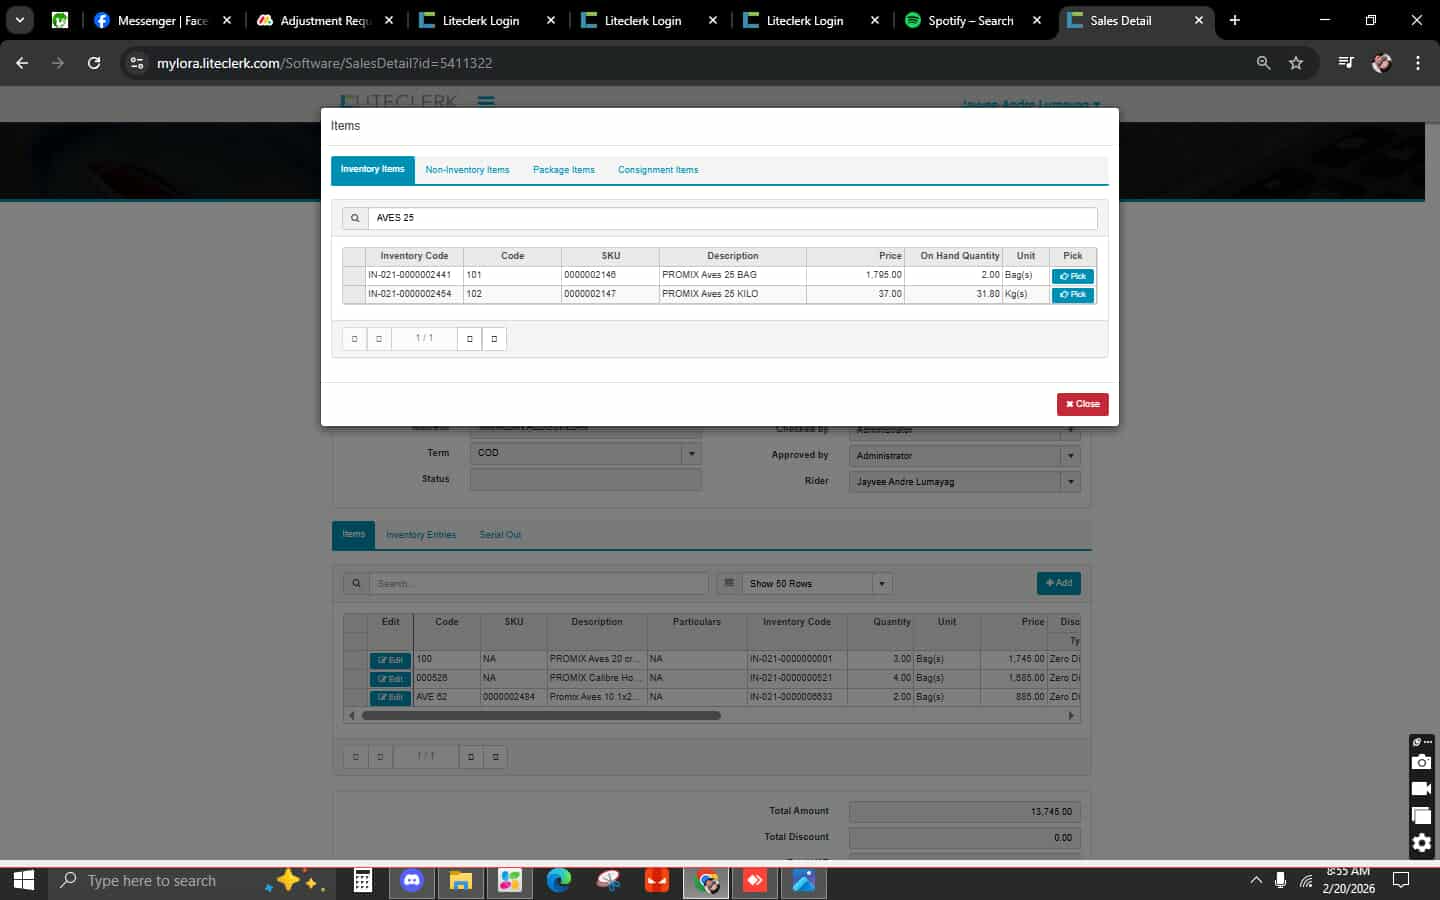The image size is (1440, 900).
Task: Reload the page with browser refresh icon
Action: coord(94,63)
